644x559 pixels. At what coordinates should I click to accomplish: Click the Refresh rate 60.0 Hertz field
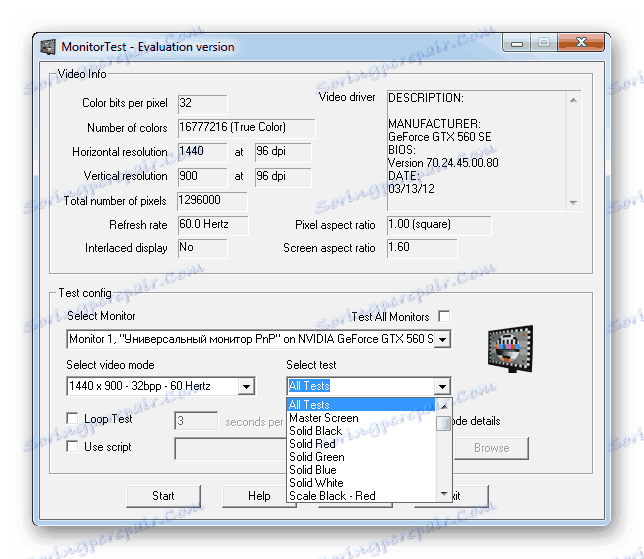(213, 225)
